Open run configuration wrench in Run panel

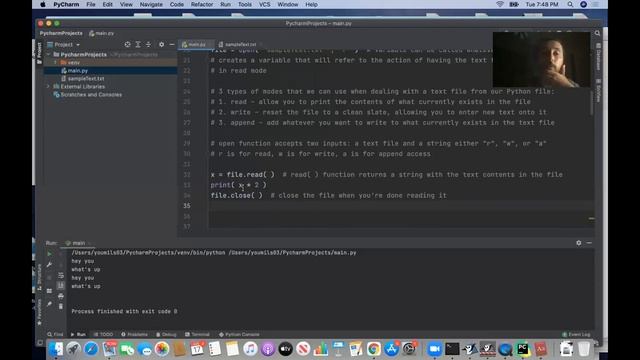(x=49, y=264)
